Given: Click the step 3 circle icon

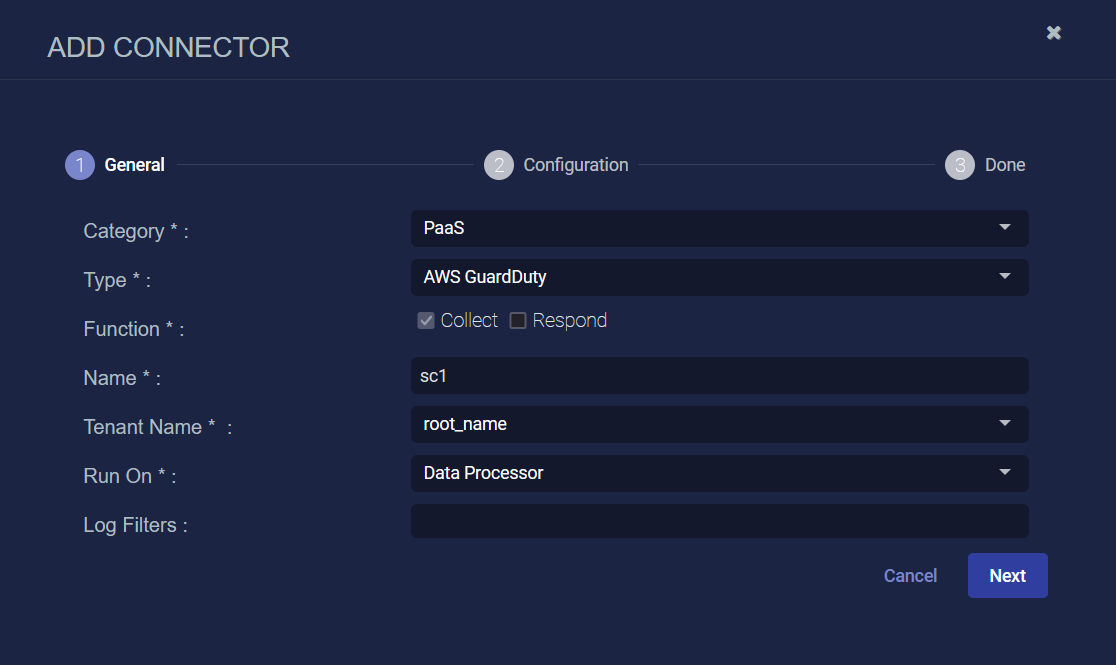Looking at the screenshot, I should [x=960, y=165].
